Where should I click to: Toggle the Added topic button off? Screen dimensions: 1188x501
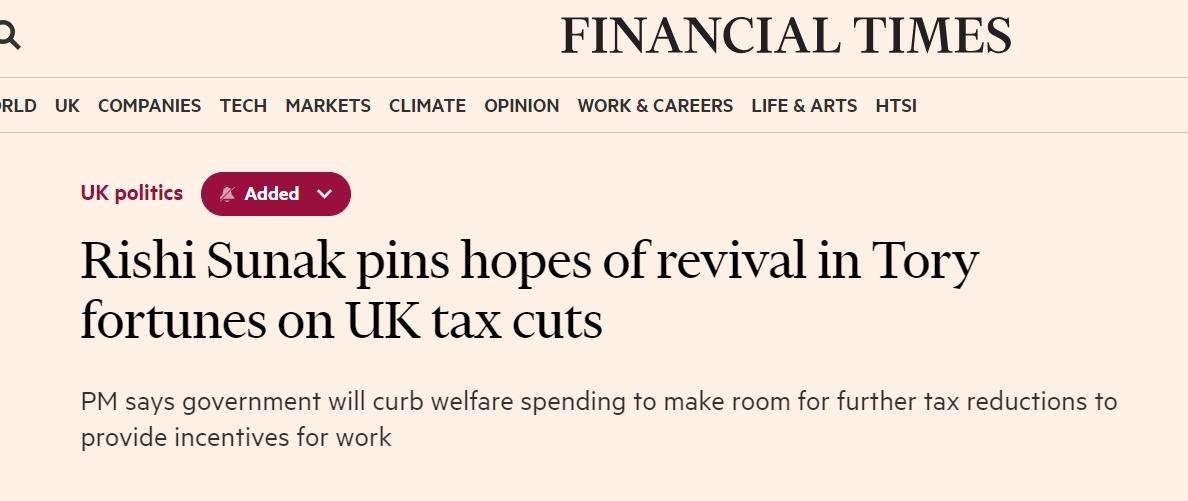click(271, 194)
